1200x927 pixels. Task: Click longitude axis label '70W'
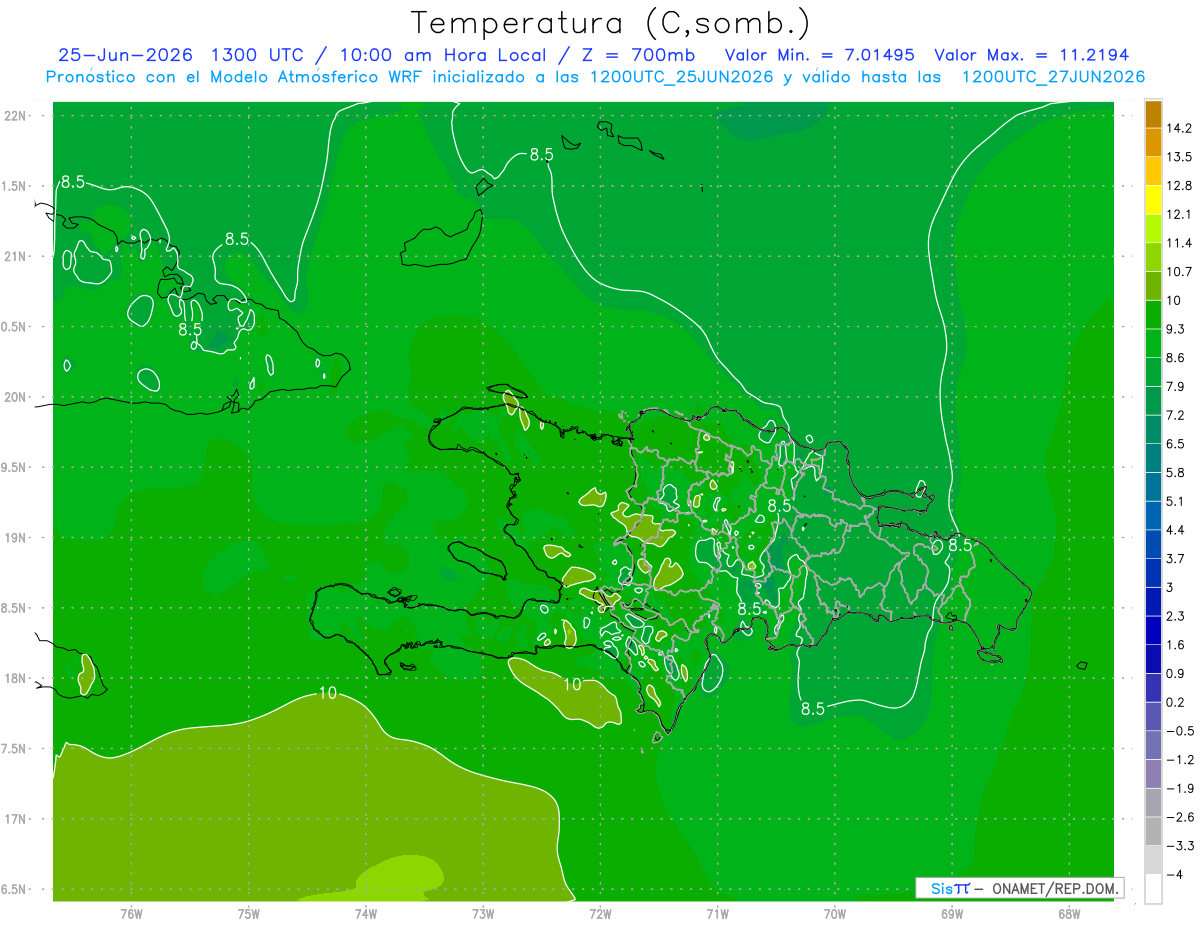coord(835,913)
